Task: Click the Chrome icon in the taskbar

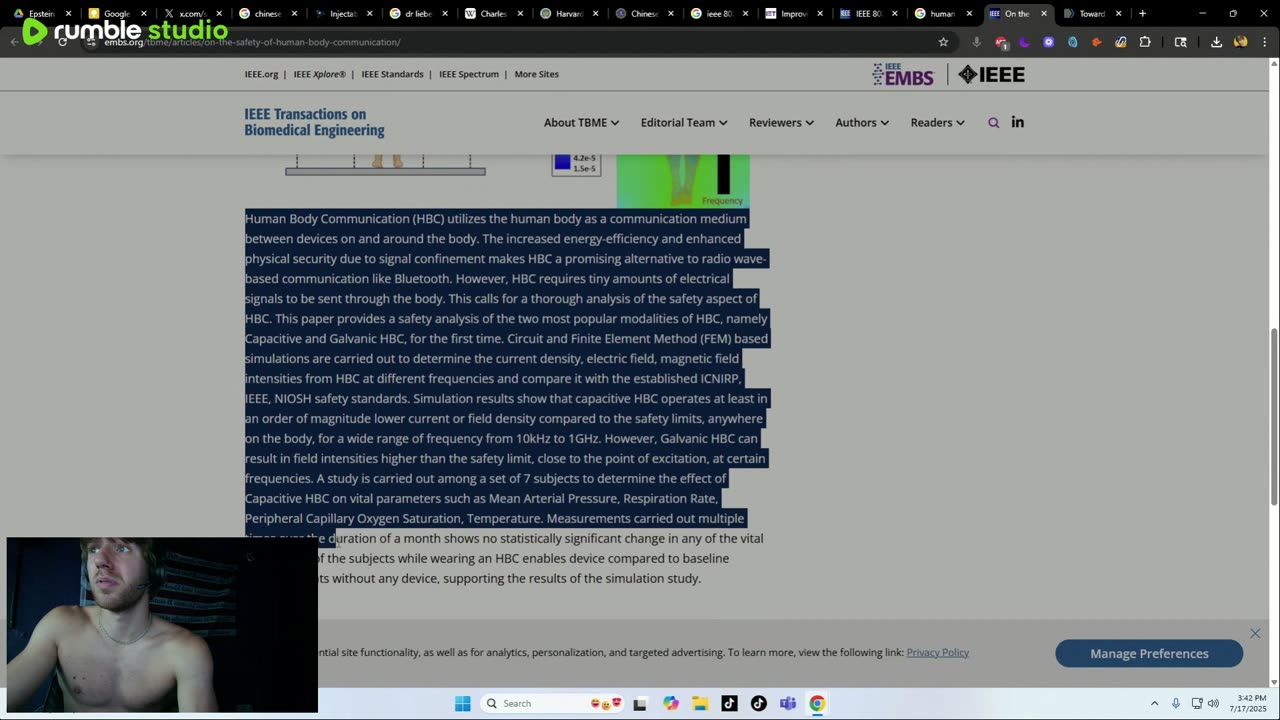Action: click(817, 703)
